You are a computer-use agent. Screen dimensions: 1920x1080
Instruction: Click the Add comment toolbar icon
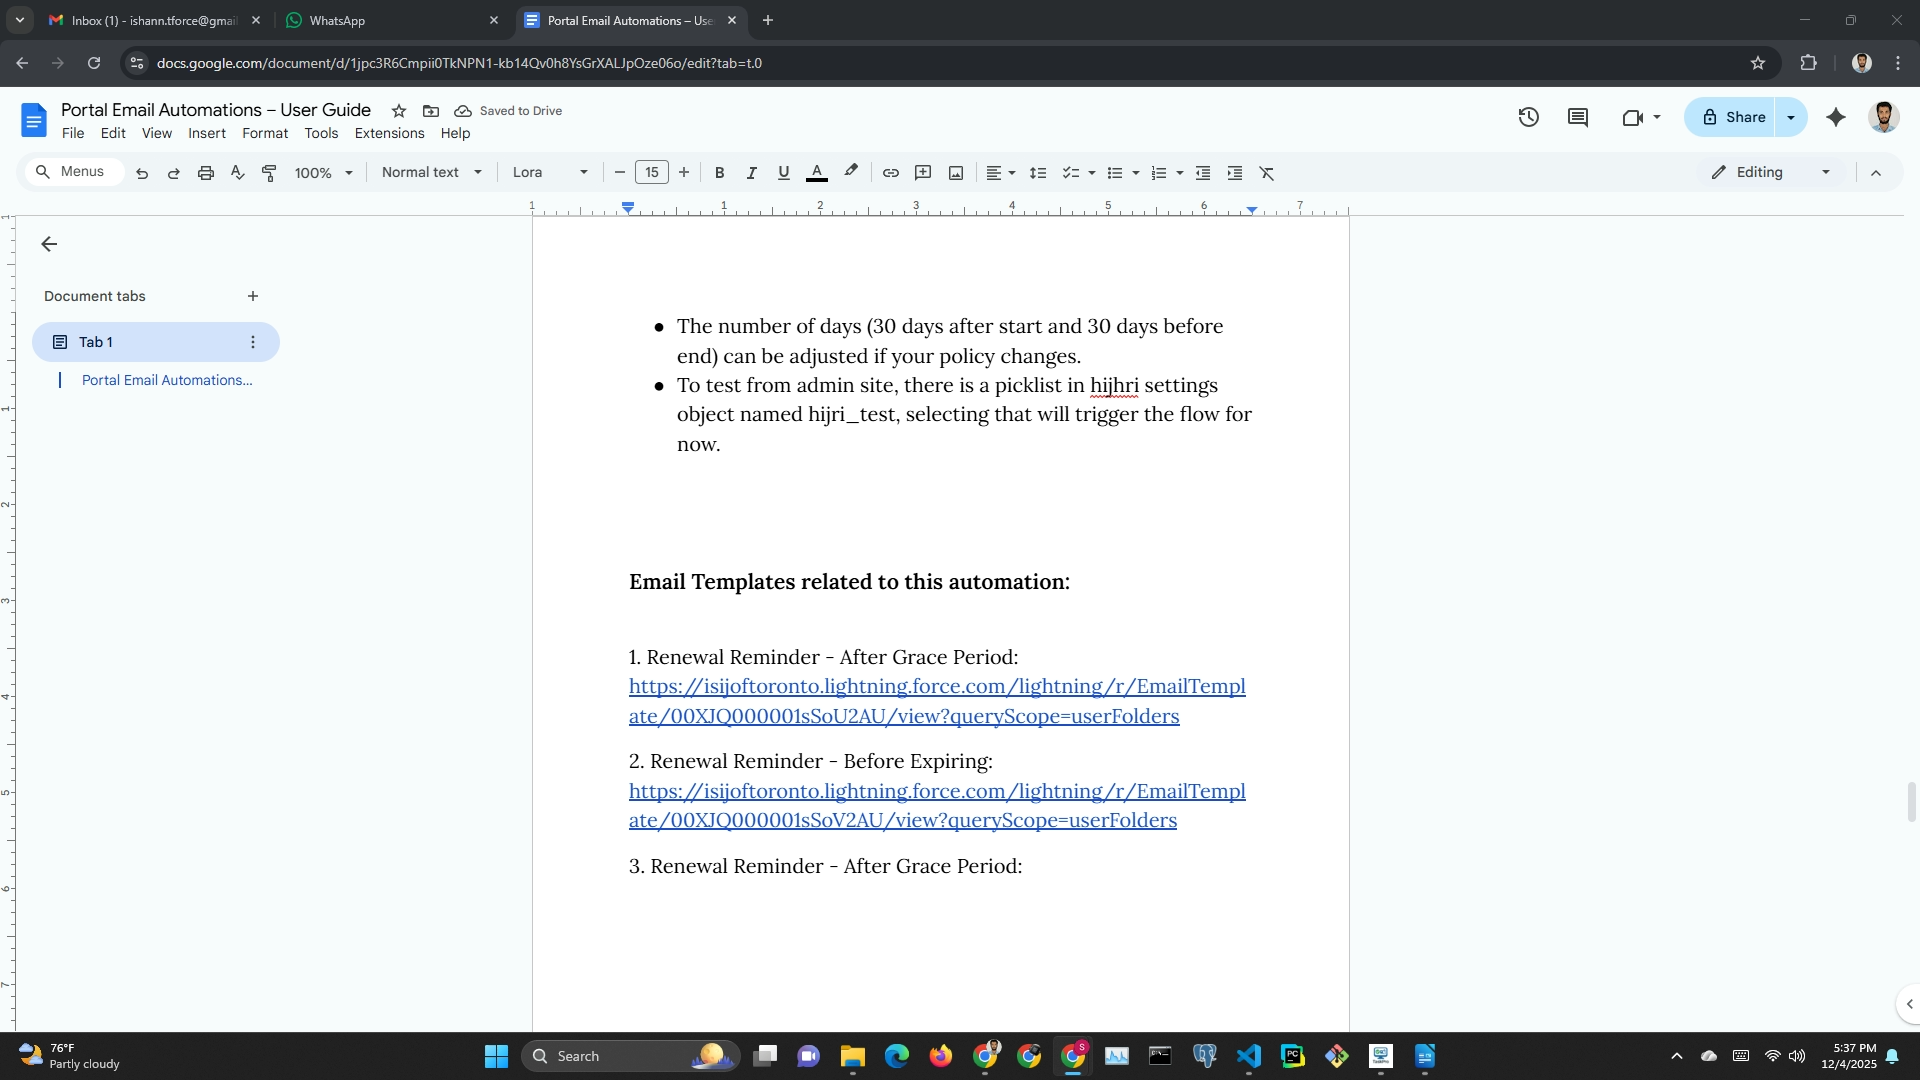[923, 173]
